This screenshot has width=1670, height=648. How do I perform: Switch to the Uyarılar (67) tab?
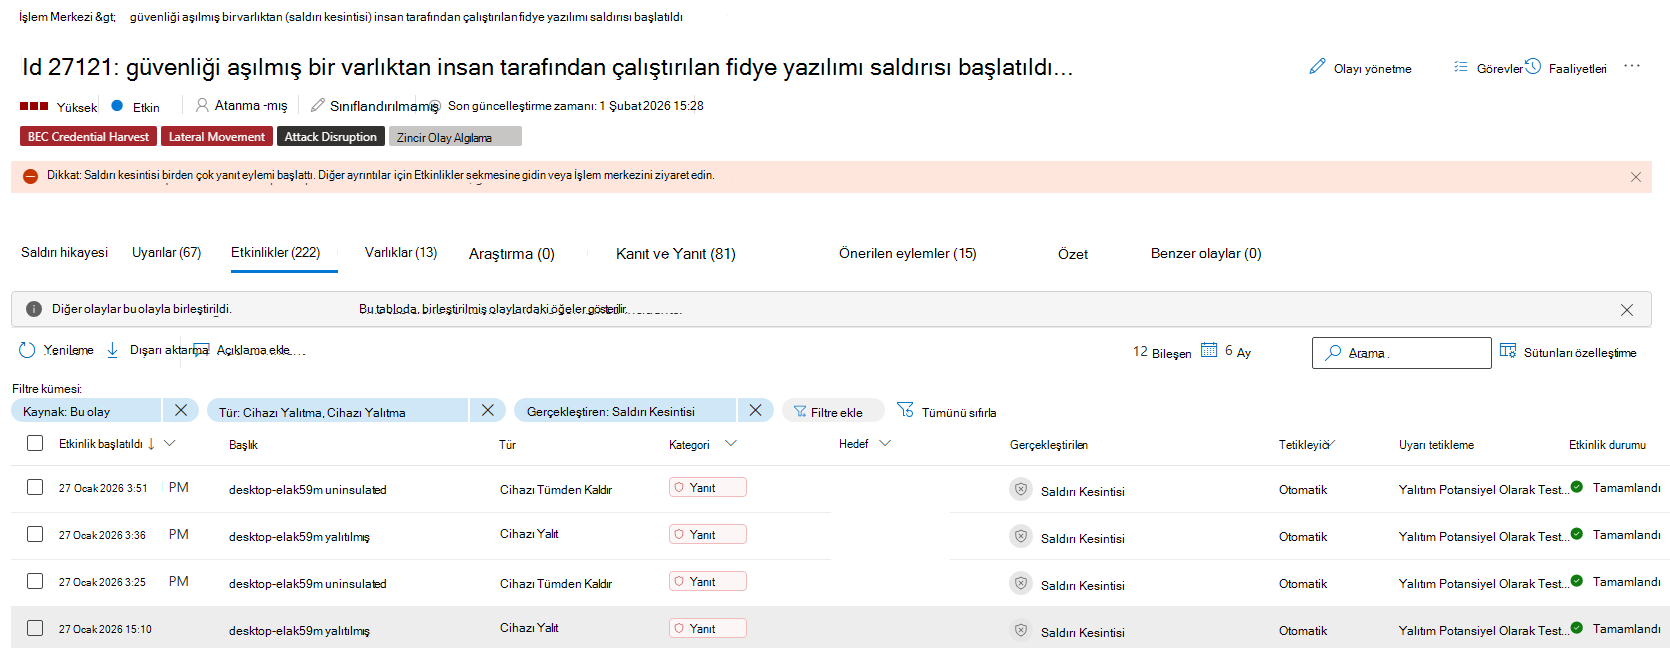tap(166, 252)
